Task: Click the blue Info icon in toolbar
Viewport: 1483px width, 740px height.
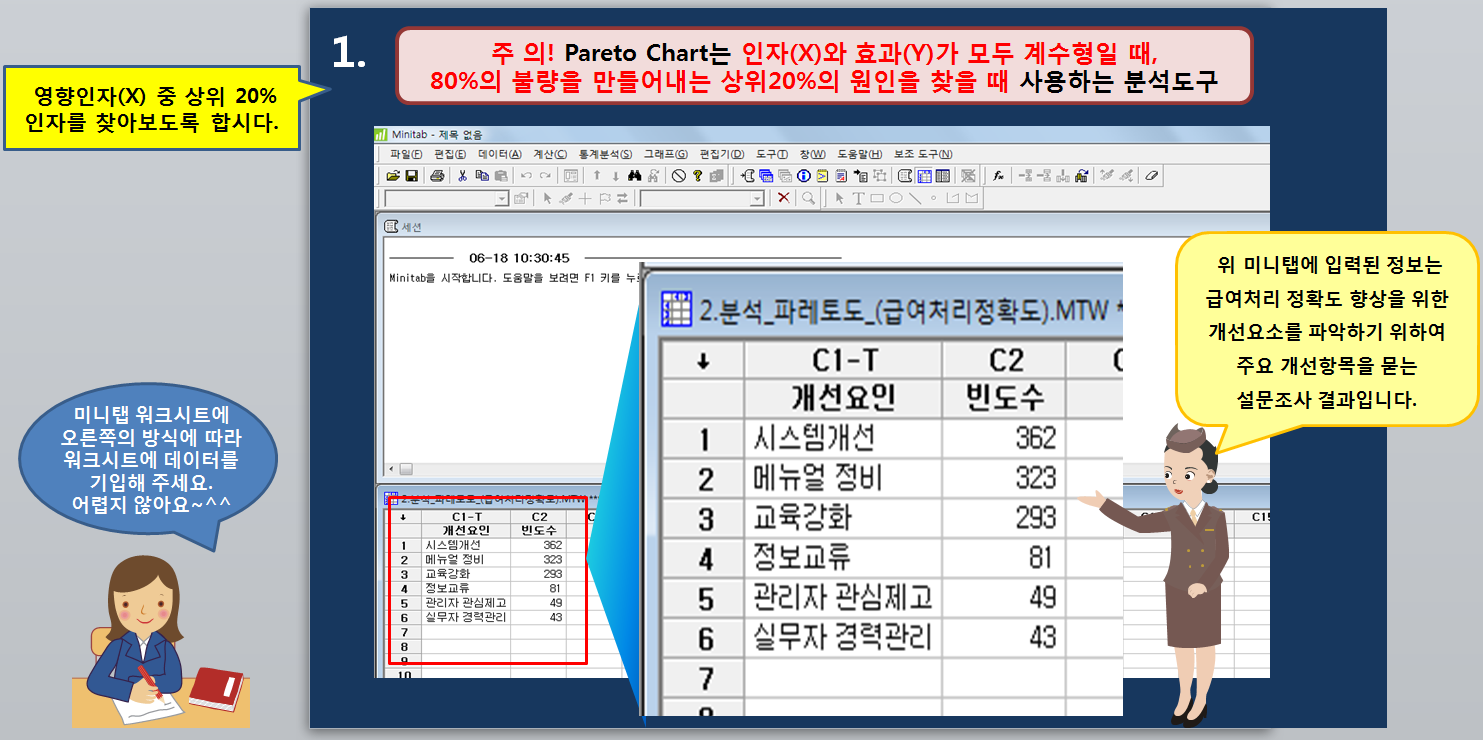Action: [803, 175]
